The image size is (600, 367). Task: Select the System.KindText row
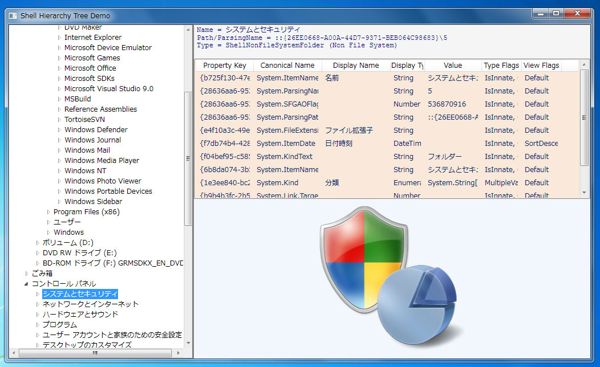[387, 157]
